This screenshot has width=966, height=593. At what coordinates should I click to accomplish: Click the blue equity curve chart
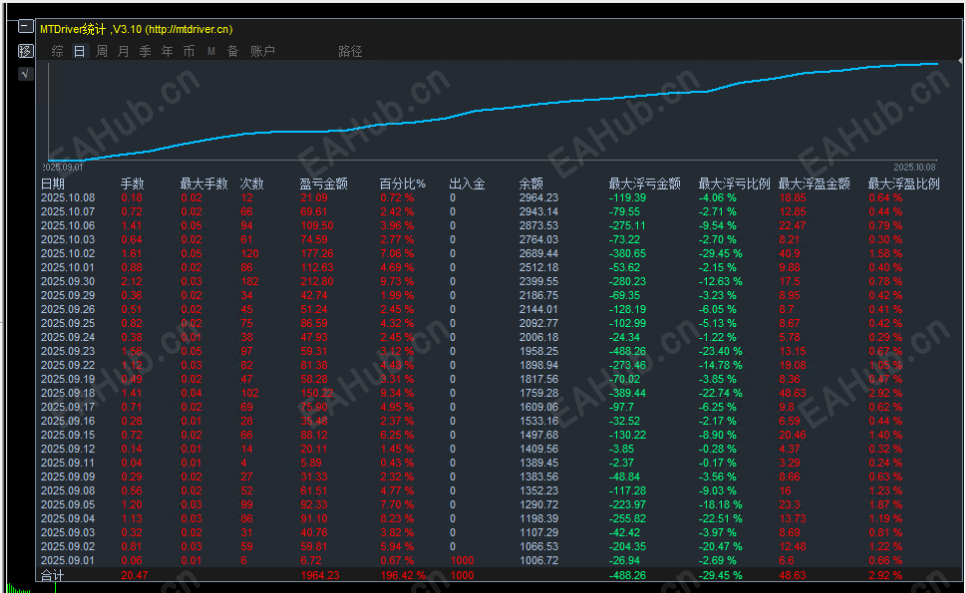[x=493, y=111]
